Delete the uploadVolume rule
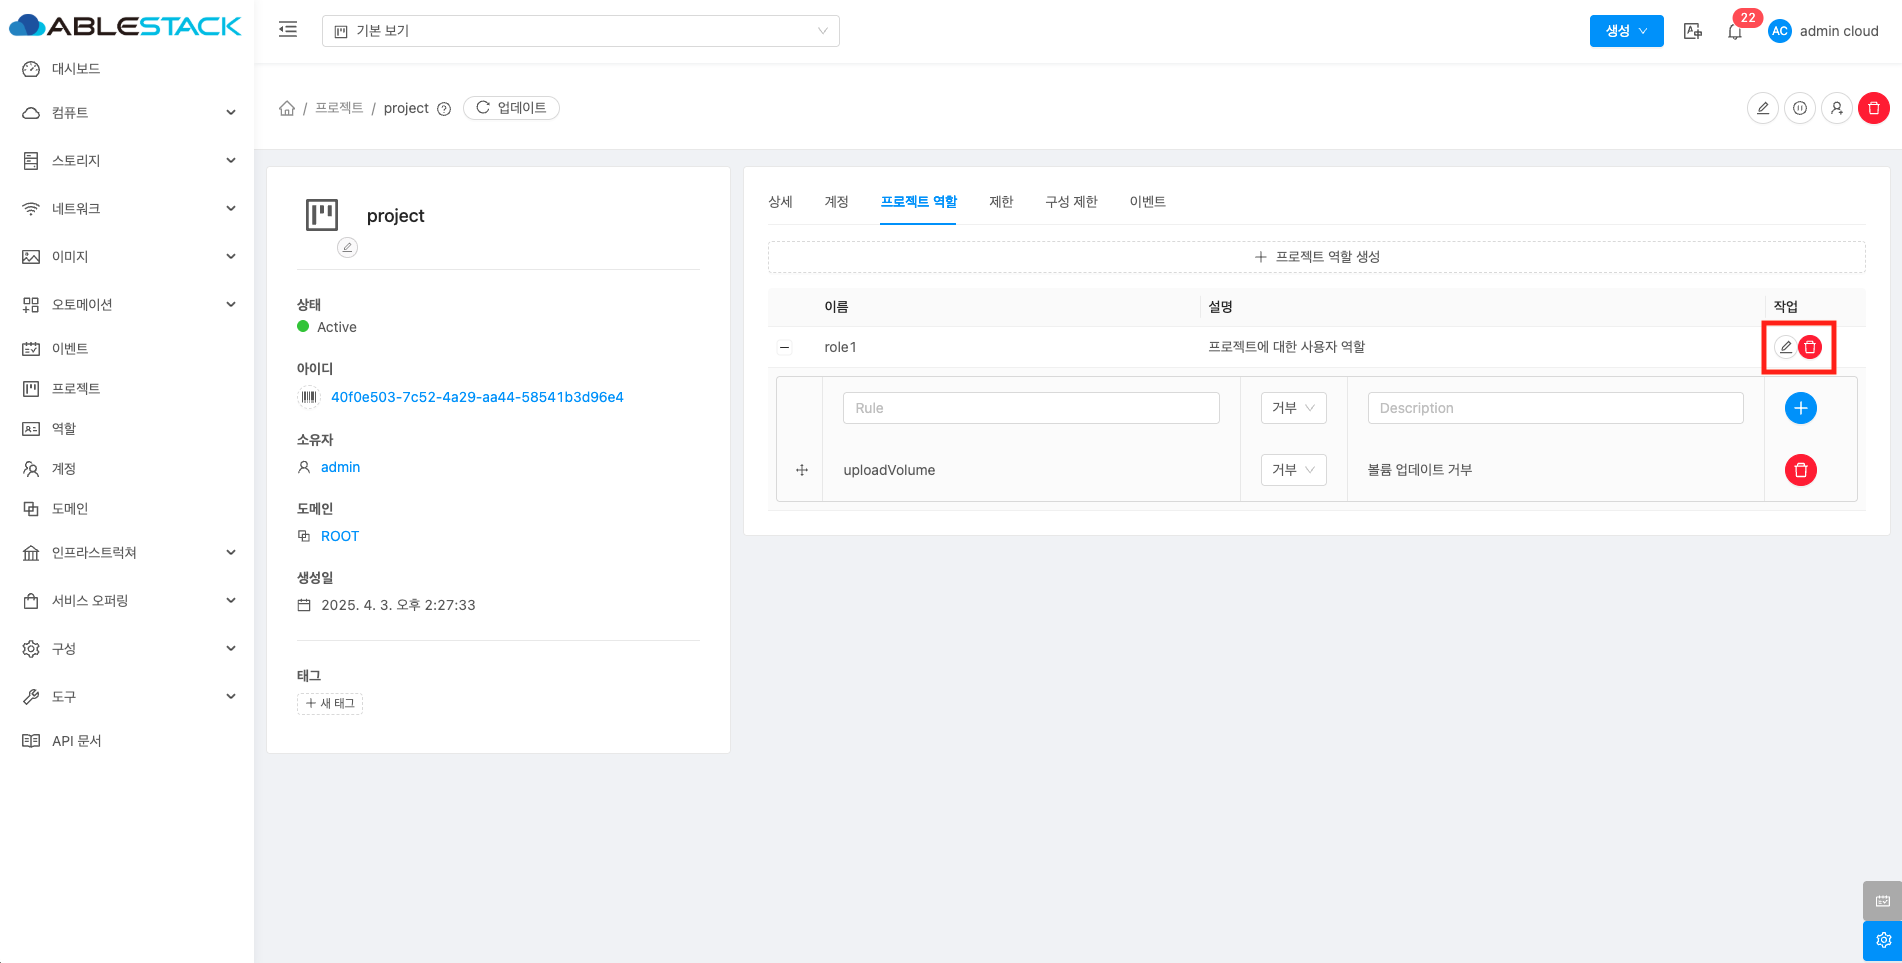Viewport: 1902px width, 963px height. point(1800,470)
